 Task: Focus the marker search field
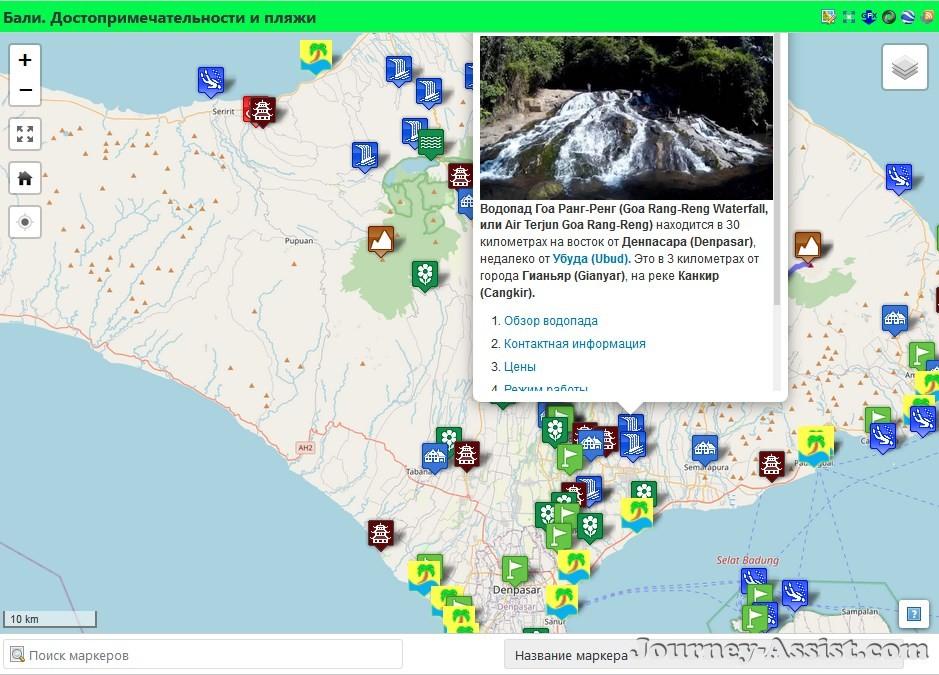(203, 655)
